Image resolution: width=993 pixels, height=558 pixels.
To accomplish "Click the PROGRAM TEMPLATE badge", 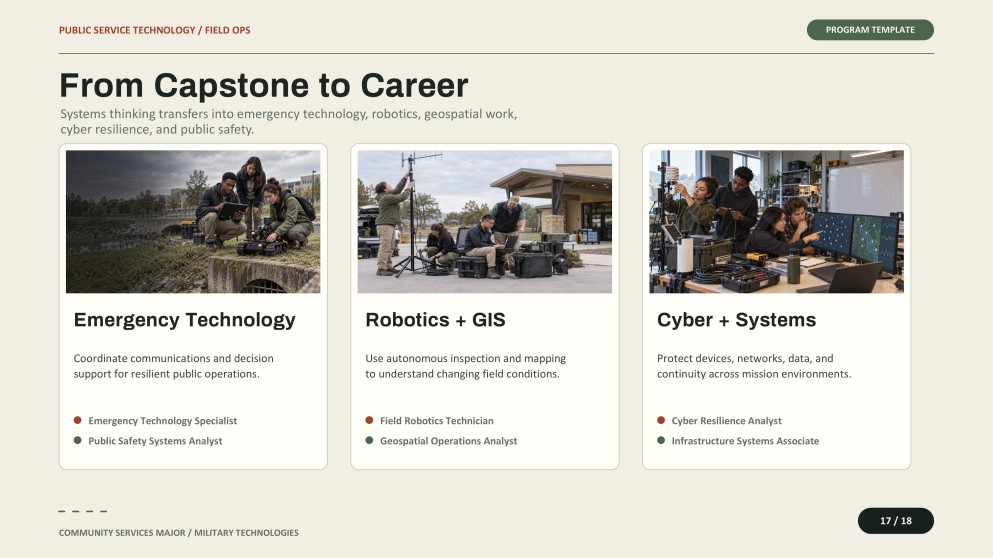I will pos(870,30).
